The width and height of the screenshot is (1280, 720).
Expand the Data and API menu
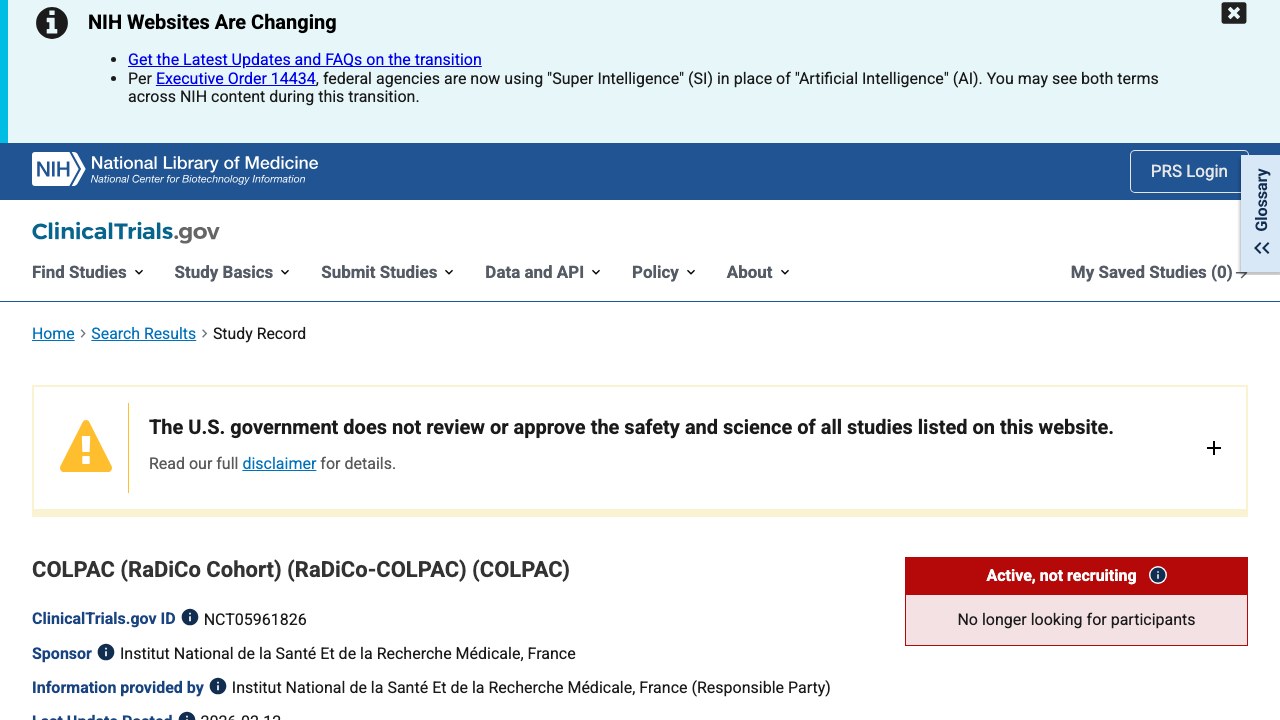click(543, 272)
